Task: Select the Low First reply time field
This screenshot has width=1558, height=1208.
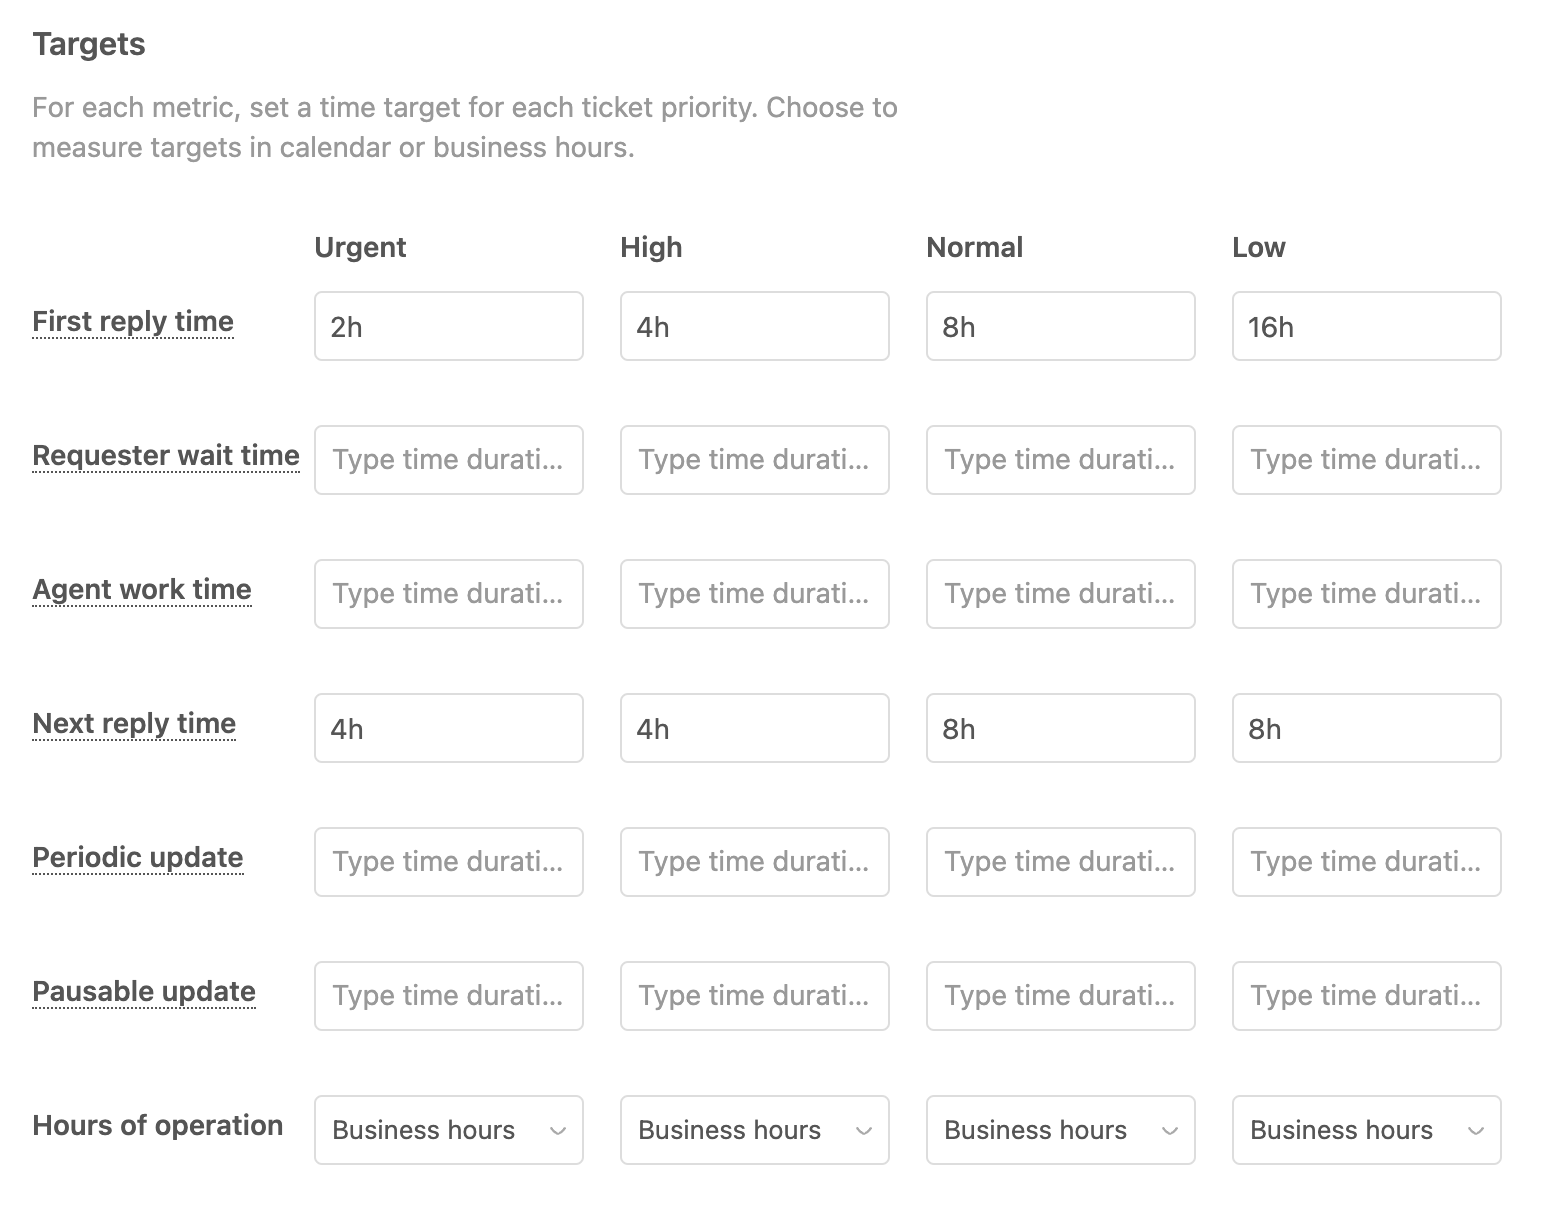Action: tap(1366, 326)
